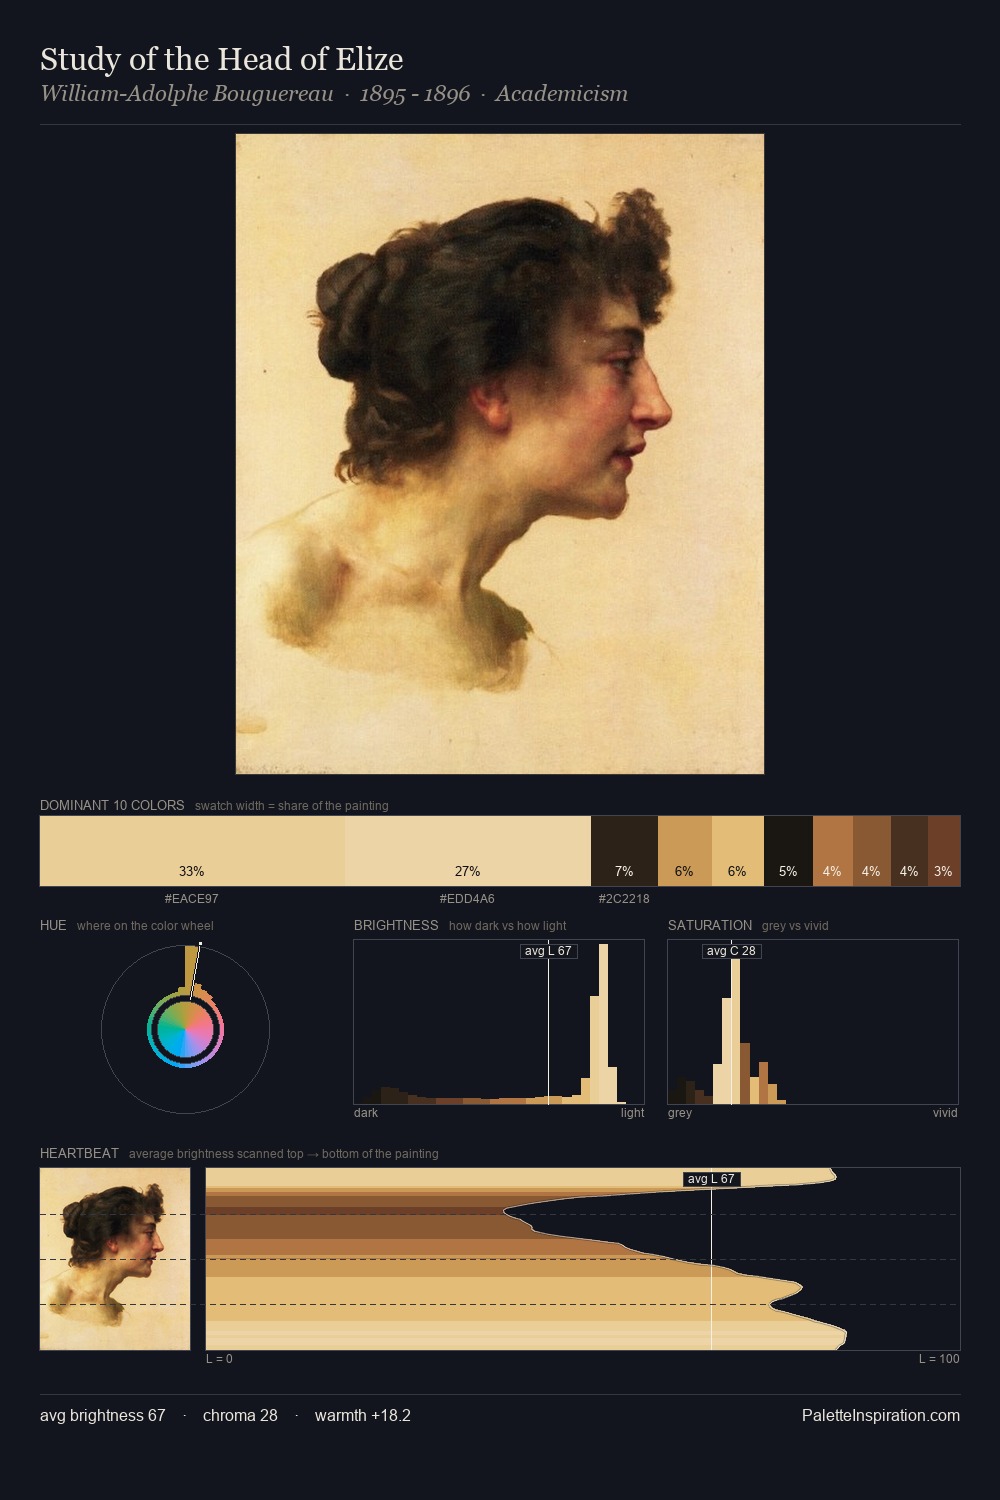Click the 'avg C 28' label in saturation chart
Image resolution: width=1000 pixels, height=1500 pixels.
(731, 951)
